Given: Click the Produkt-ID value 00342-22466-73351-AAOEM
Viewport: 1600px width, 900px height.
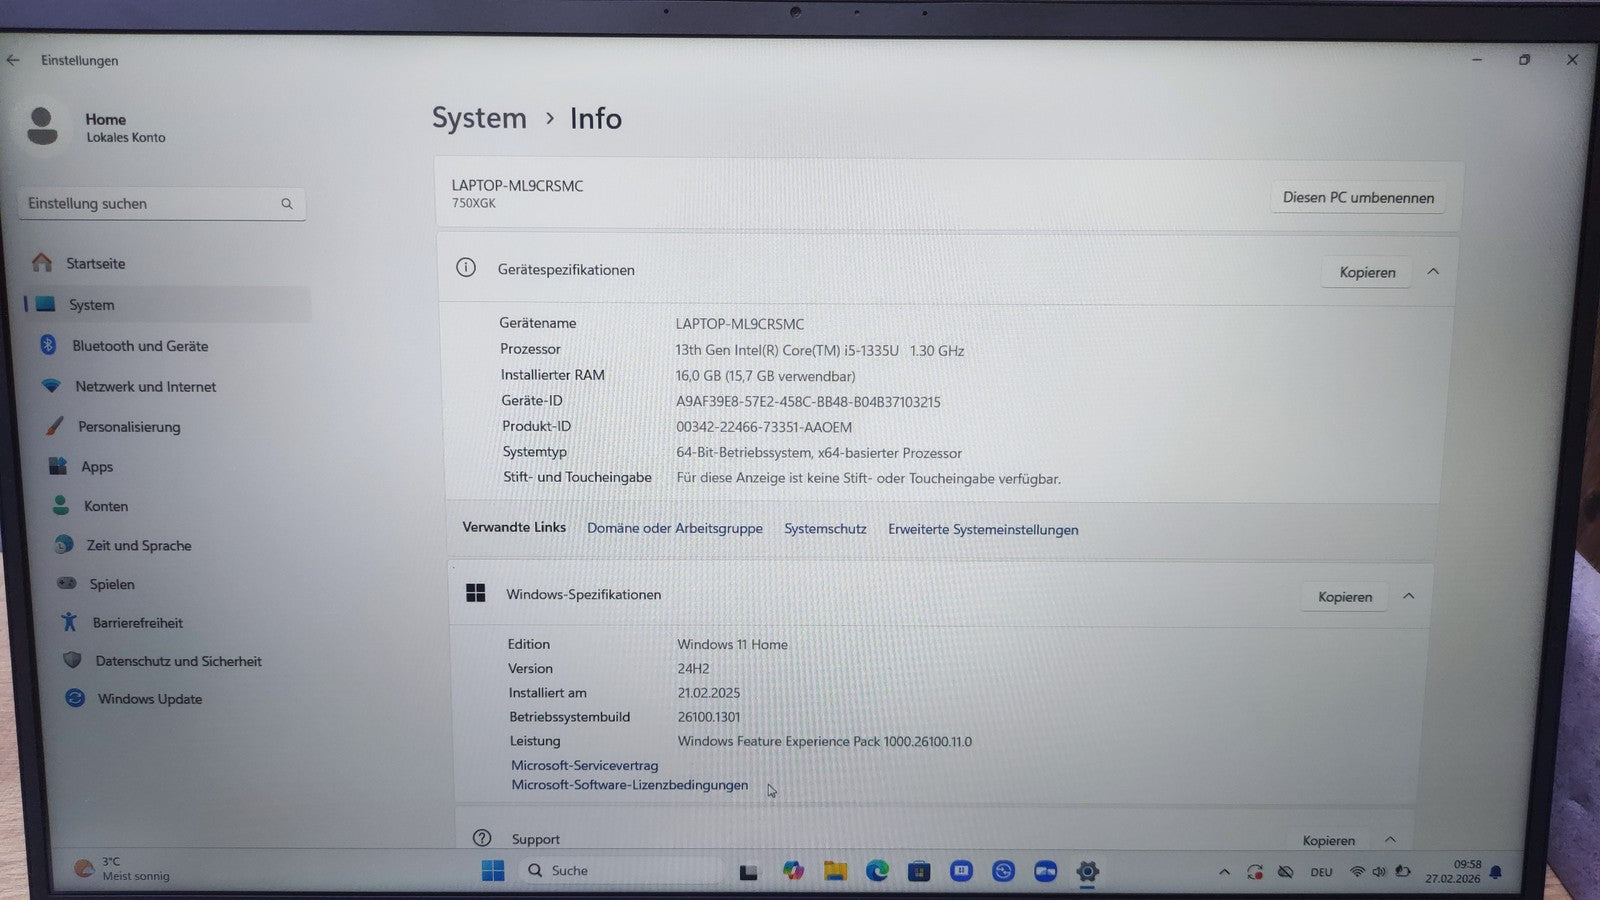Looking at the screenshot, I should coord(764,427).
